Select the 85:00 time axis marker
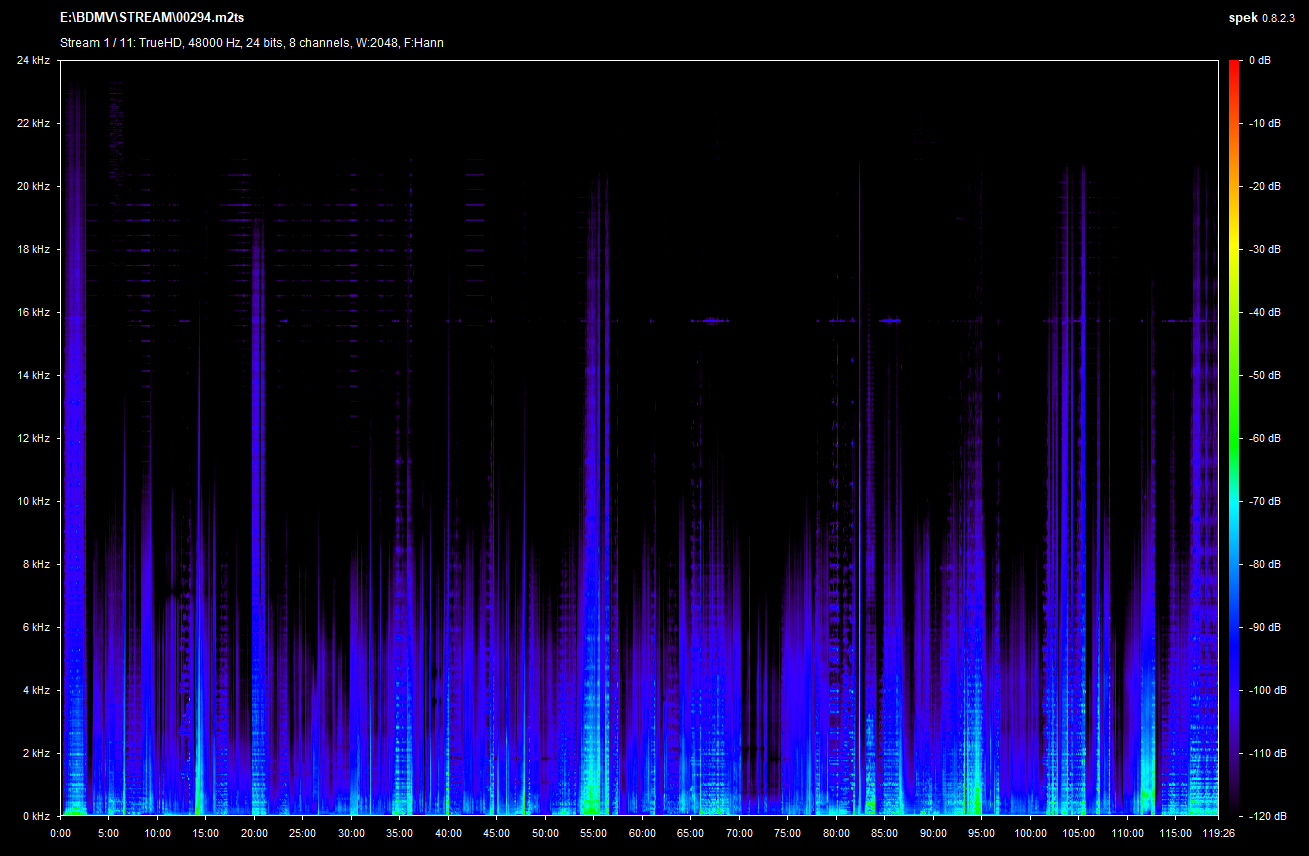 click(885, 833)
